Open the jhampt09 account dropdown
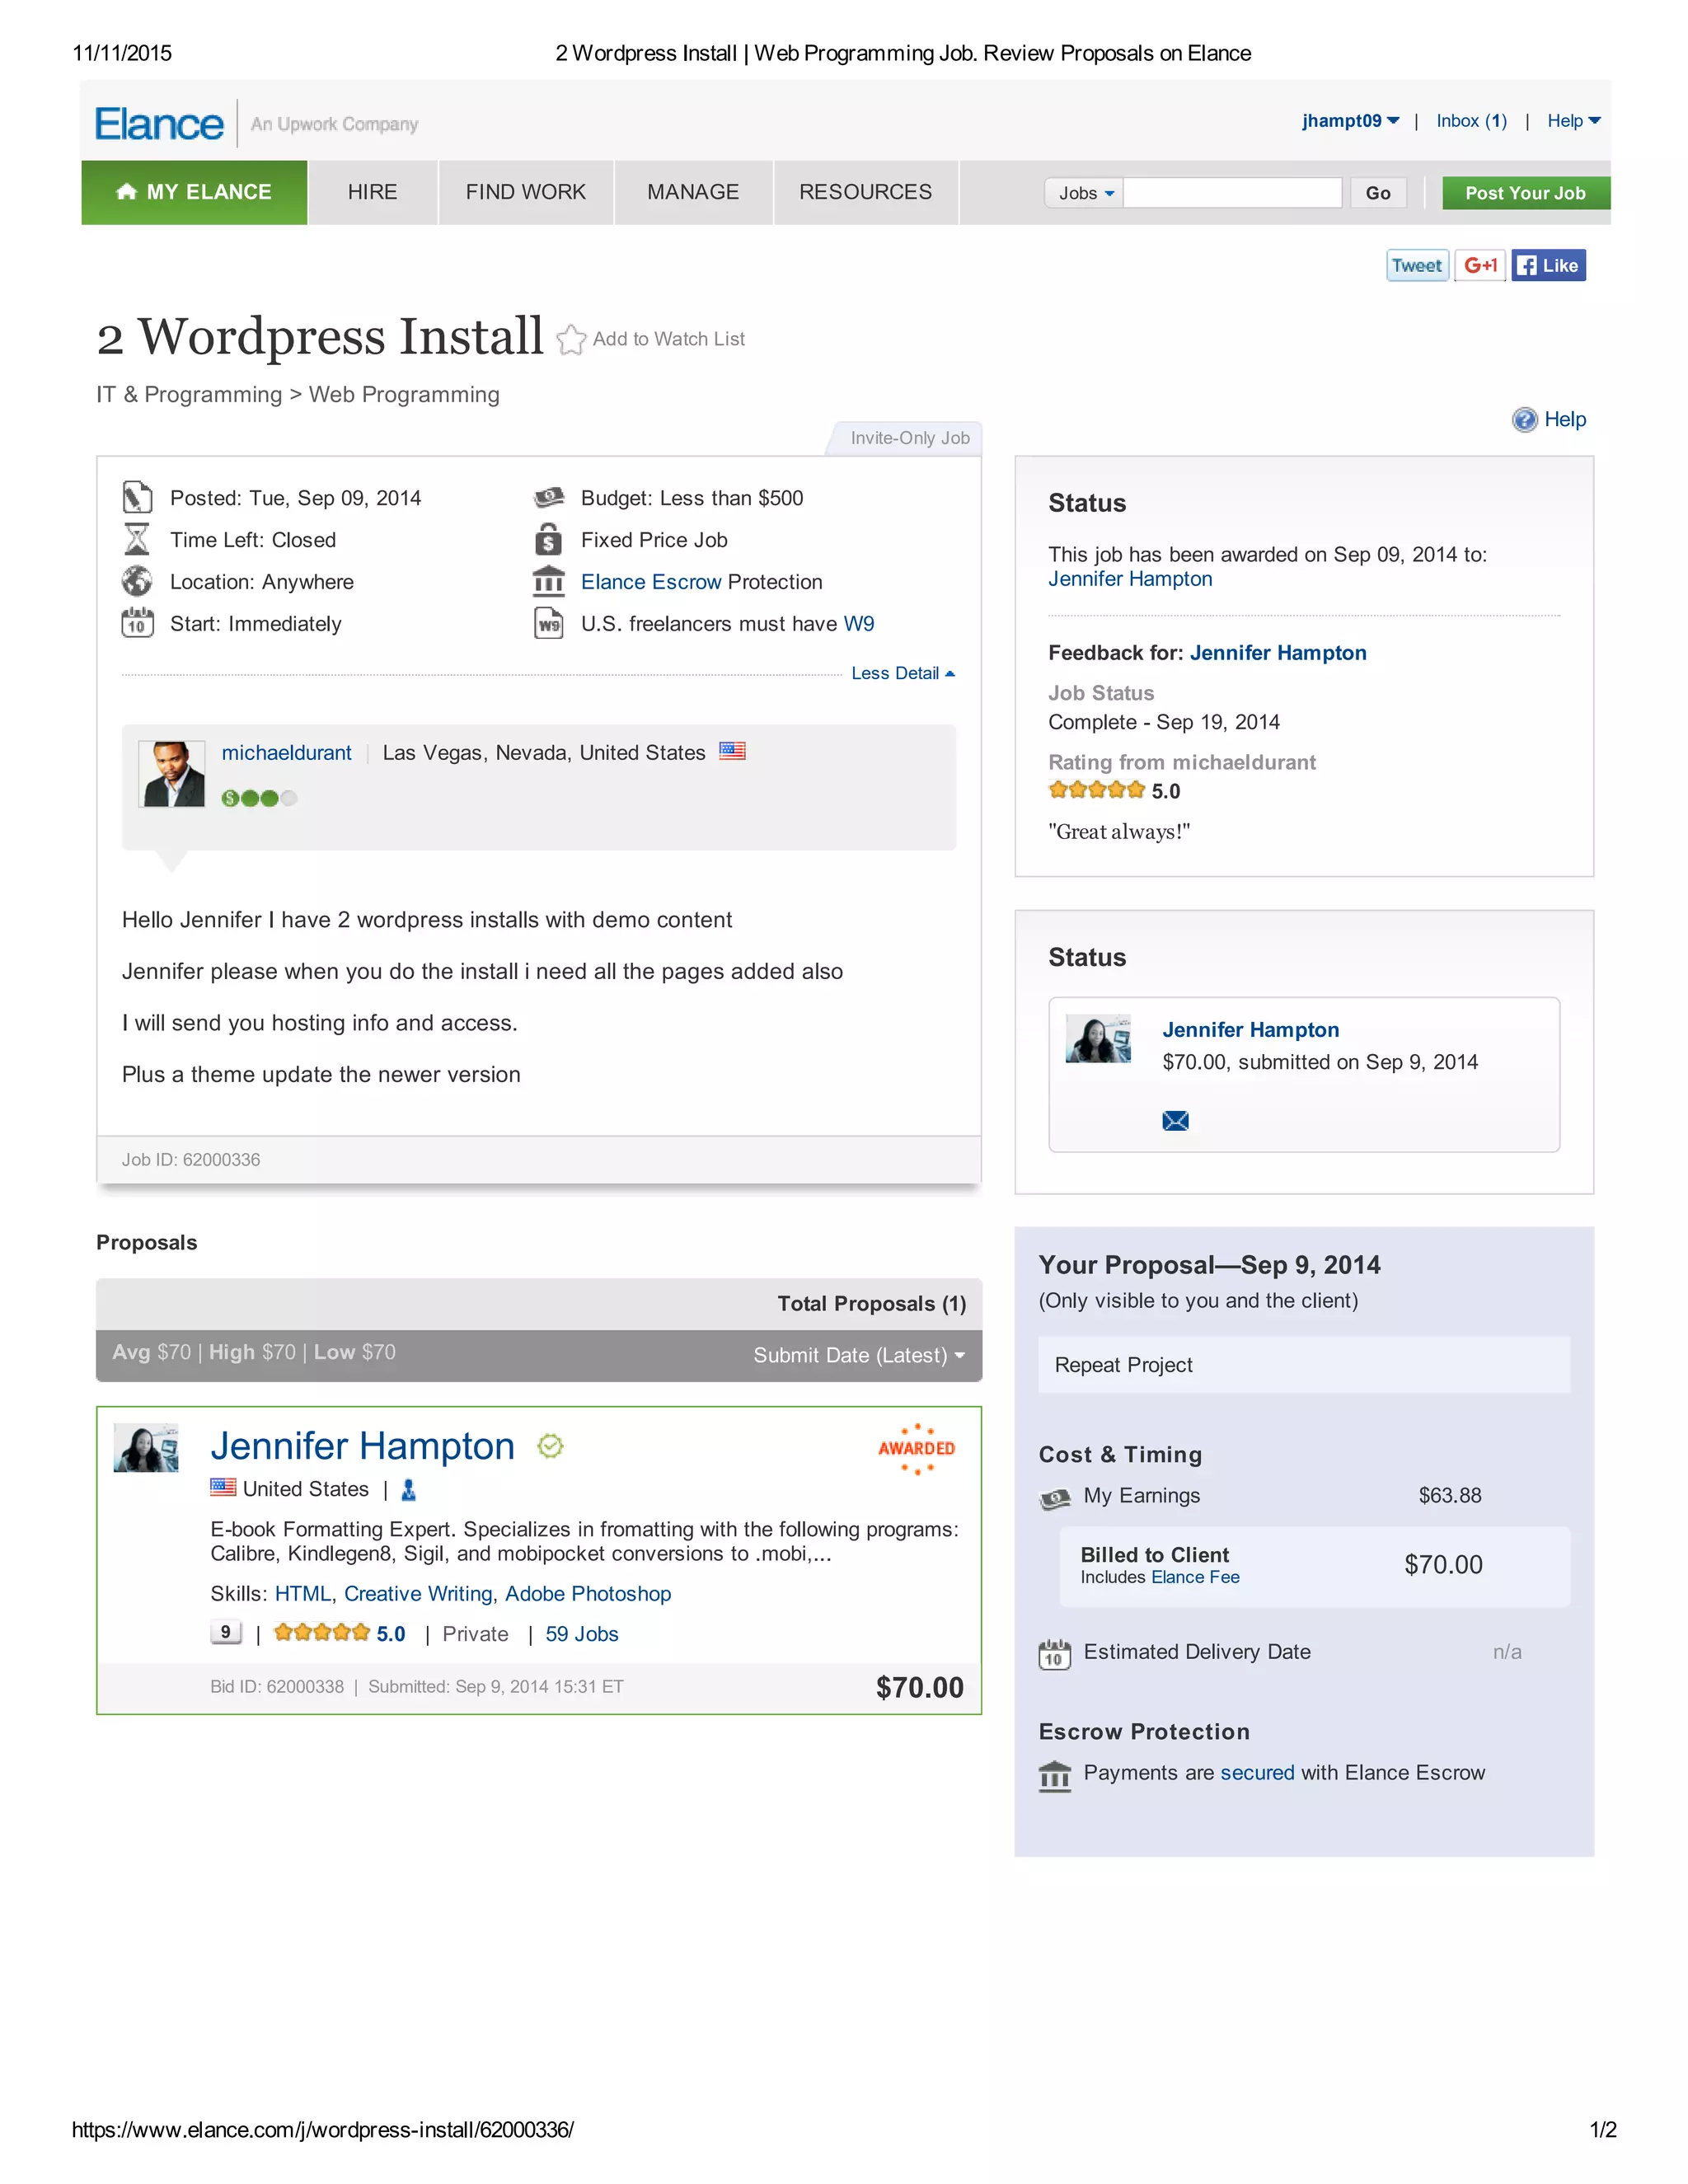1688x2184 pixels. pyautogui.click(x=1349, y=121)
